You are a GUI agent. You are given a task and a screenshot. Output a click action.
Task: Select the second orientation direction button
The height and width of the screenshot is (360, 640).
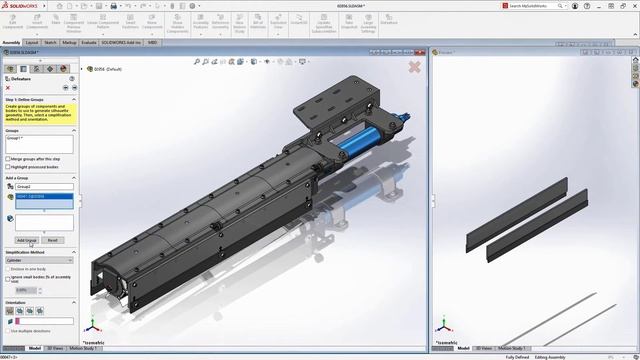pos(20,311)
